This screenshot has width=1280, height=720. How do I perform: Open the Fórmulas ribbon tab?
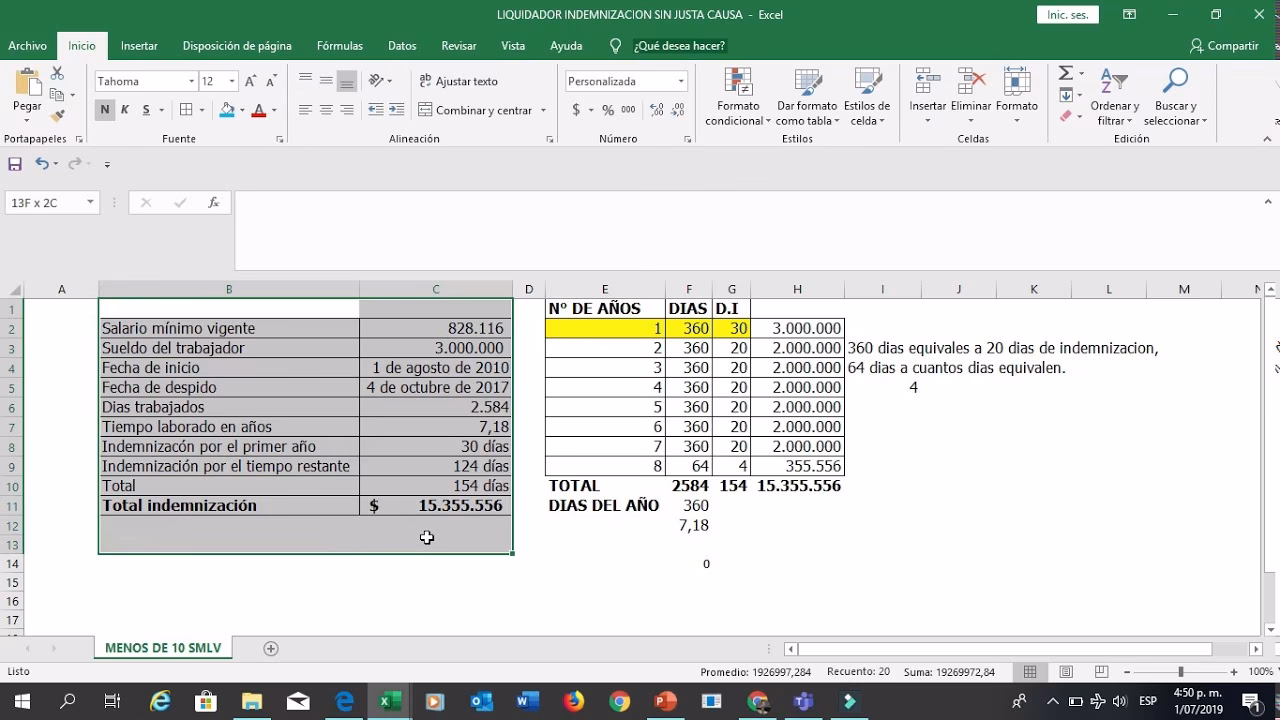coord(339,46)
